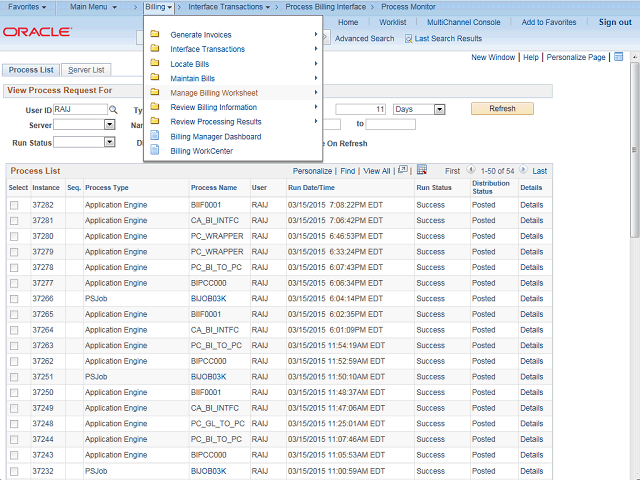Viewport: 640px width, 480px height.
Task: Open Details link for instance 37281
Action: pyautogui.click(x=531, y=221)
